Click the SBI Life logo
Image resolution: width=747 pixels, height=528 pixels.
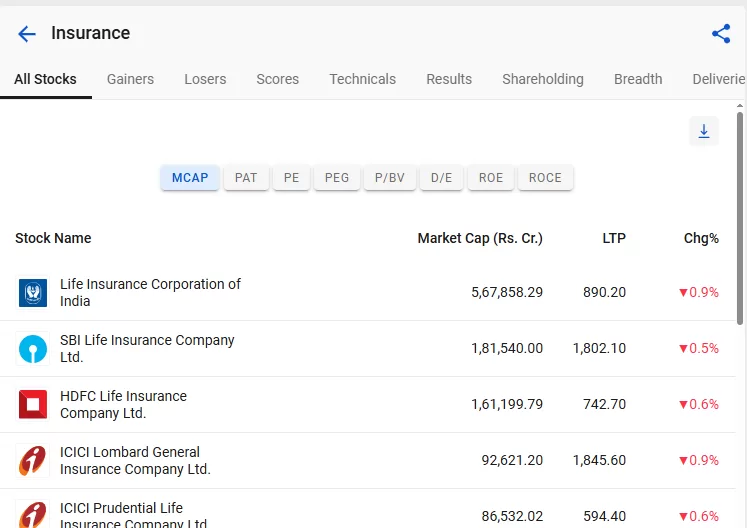click(33, 349)
